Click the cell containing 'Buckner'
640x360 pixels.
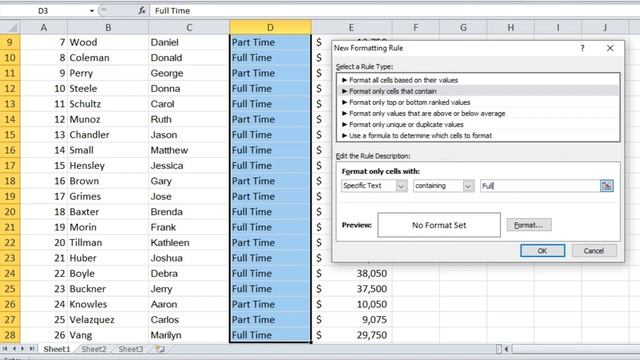pyautogui.click(x=108, y=289)
